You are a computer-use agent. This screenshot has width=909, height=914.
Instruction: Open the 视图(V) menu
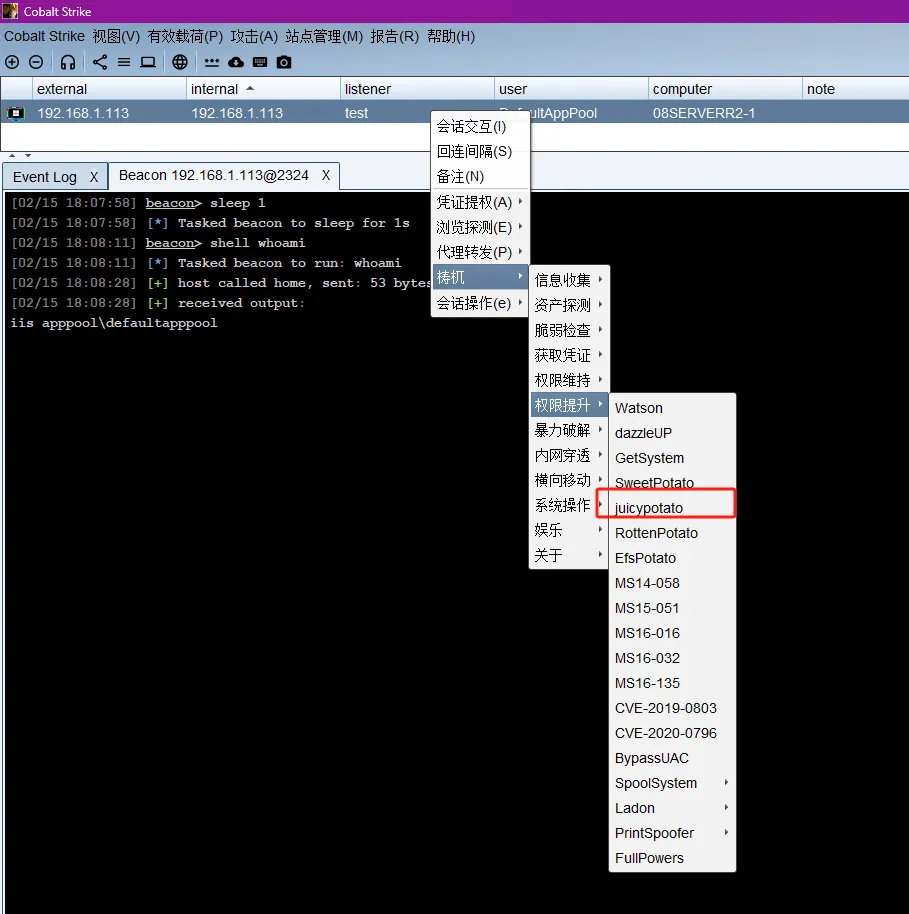[116, 36]
